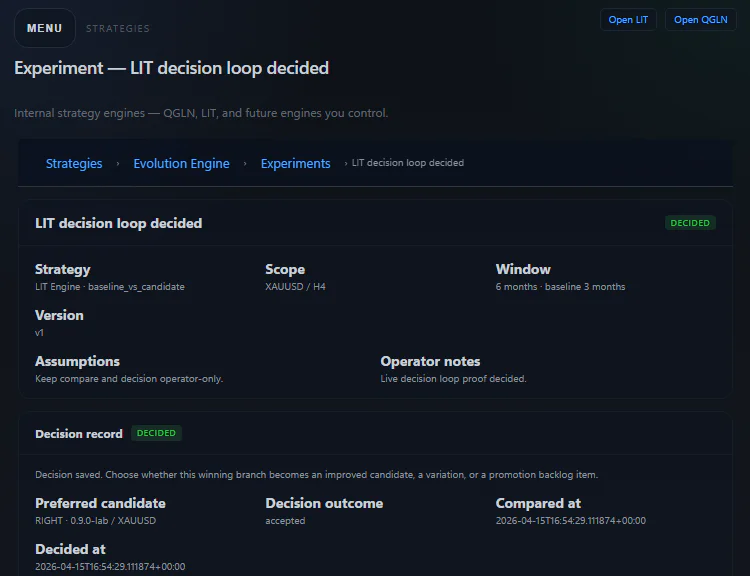Screen dimensions: 750x576
Task: Click the 'Strategy' field label
Action: (x=63, y=270)
